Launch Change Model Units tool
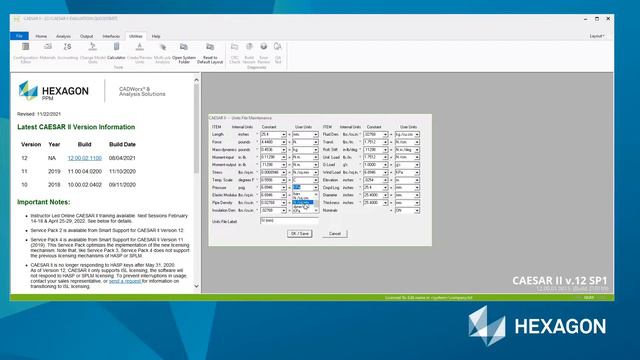Viewport: 640px width, 360px height. point(93,53)
